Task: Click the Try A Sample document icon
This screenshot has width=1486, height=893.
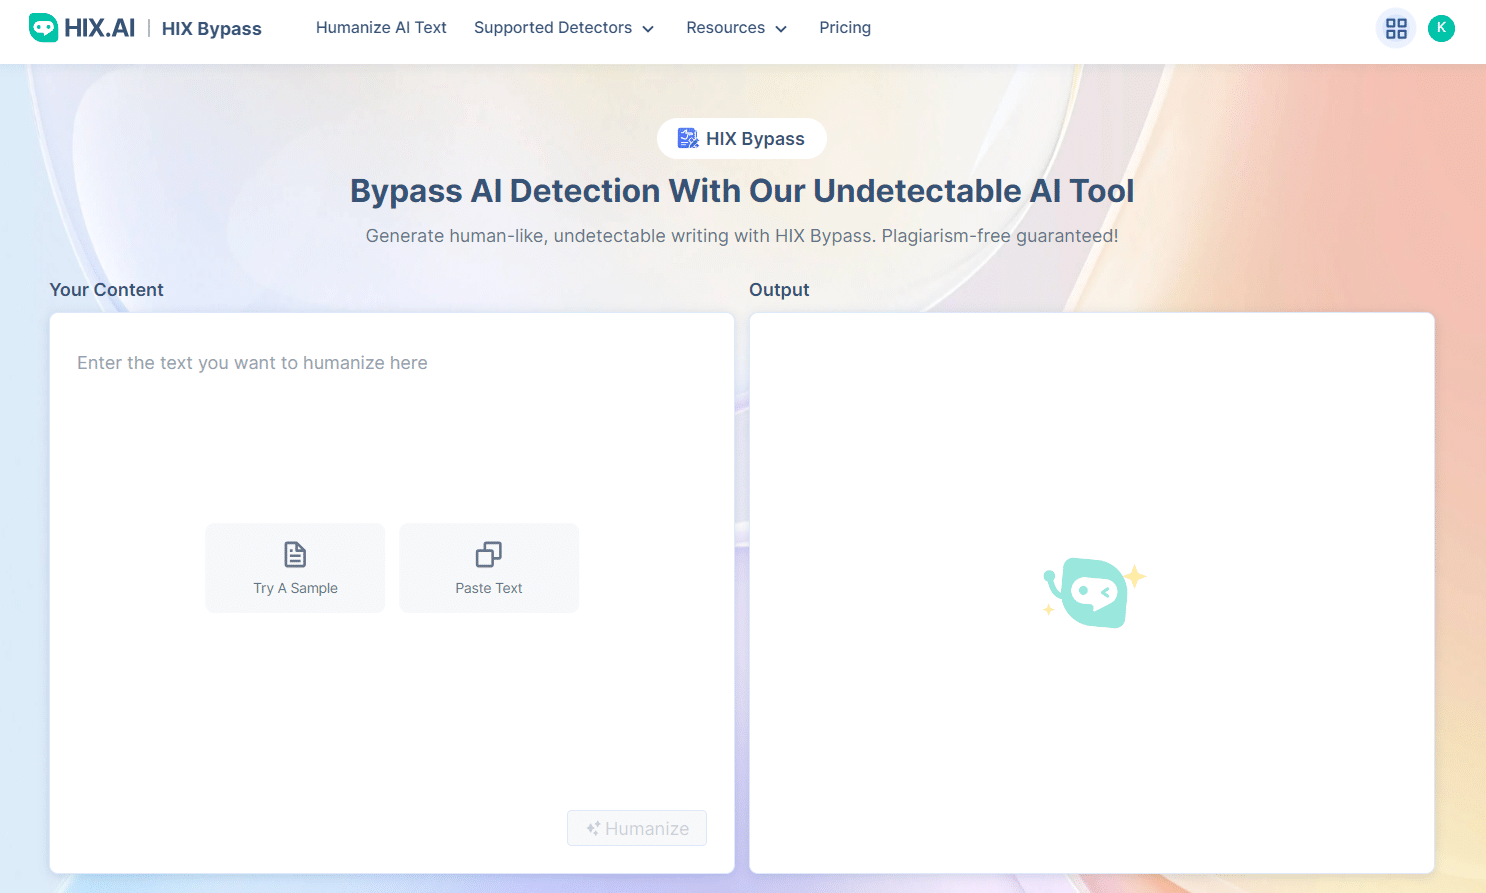Action: (295, 554)
